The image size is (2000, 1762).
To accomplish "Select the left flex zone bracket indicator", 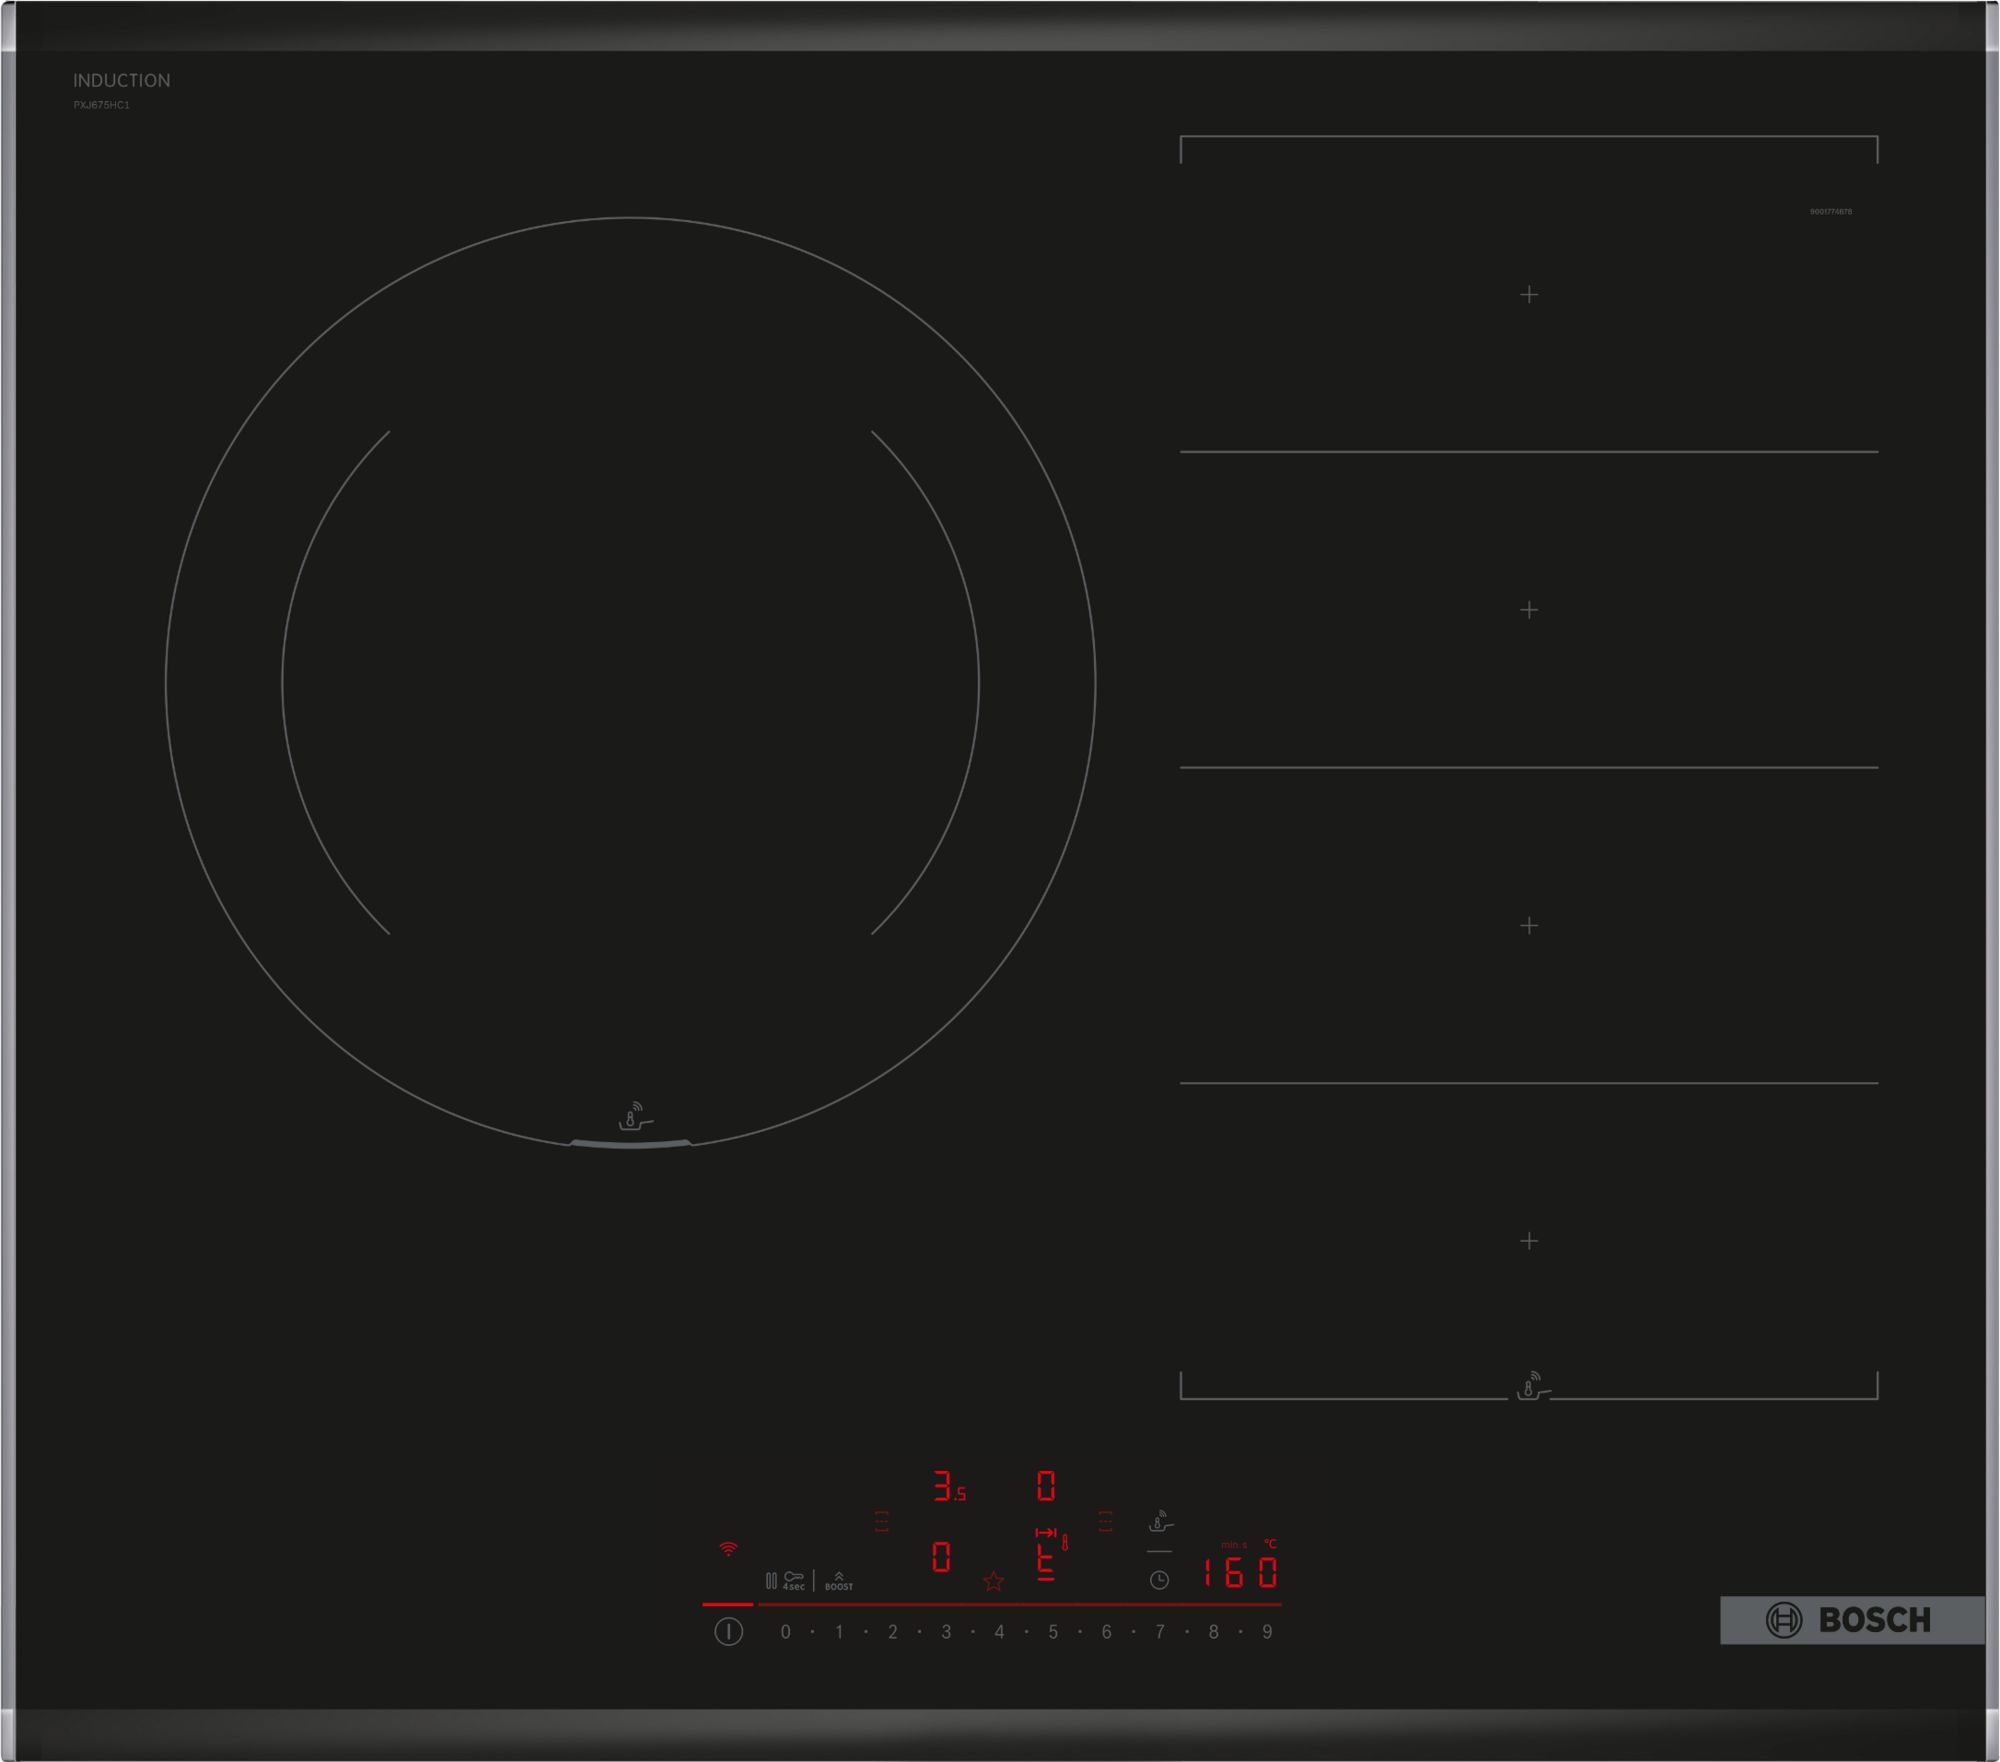I will tap(881, 1521).
